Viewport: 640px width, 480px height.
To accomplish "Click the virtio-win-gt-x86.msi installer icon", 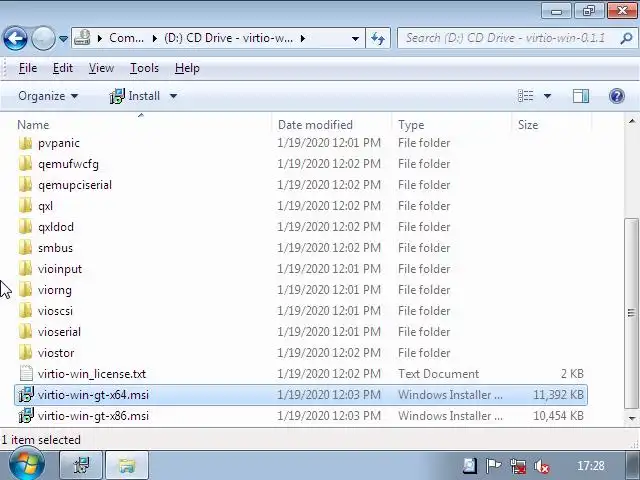I will pyautogui.click(x=26, y=416).
